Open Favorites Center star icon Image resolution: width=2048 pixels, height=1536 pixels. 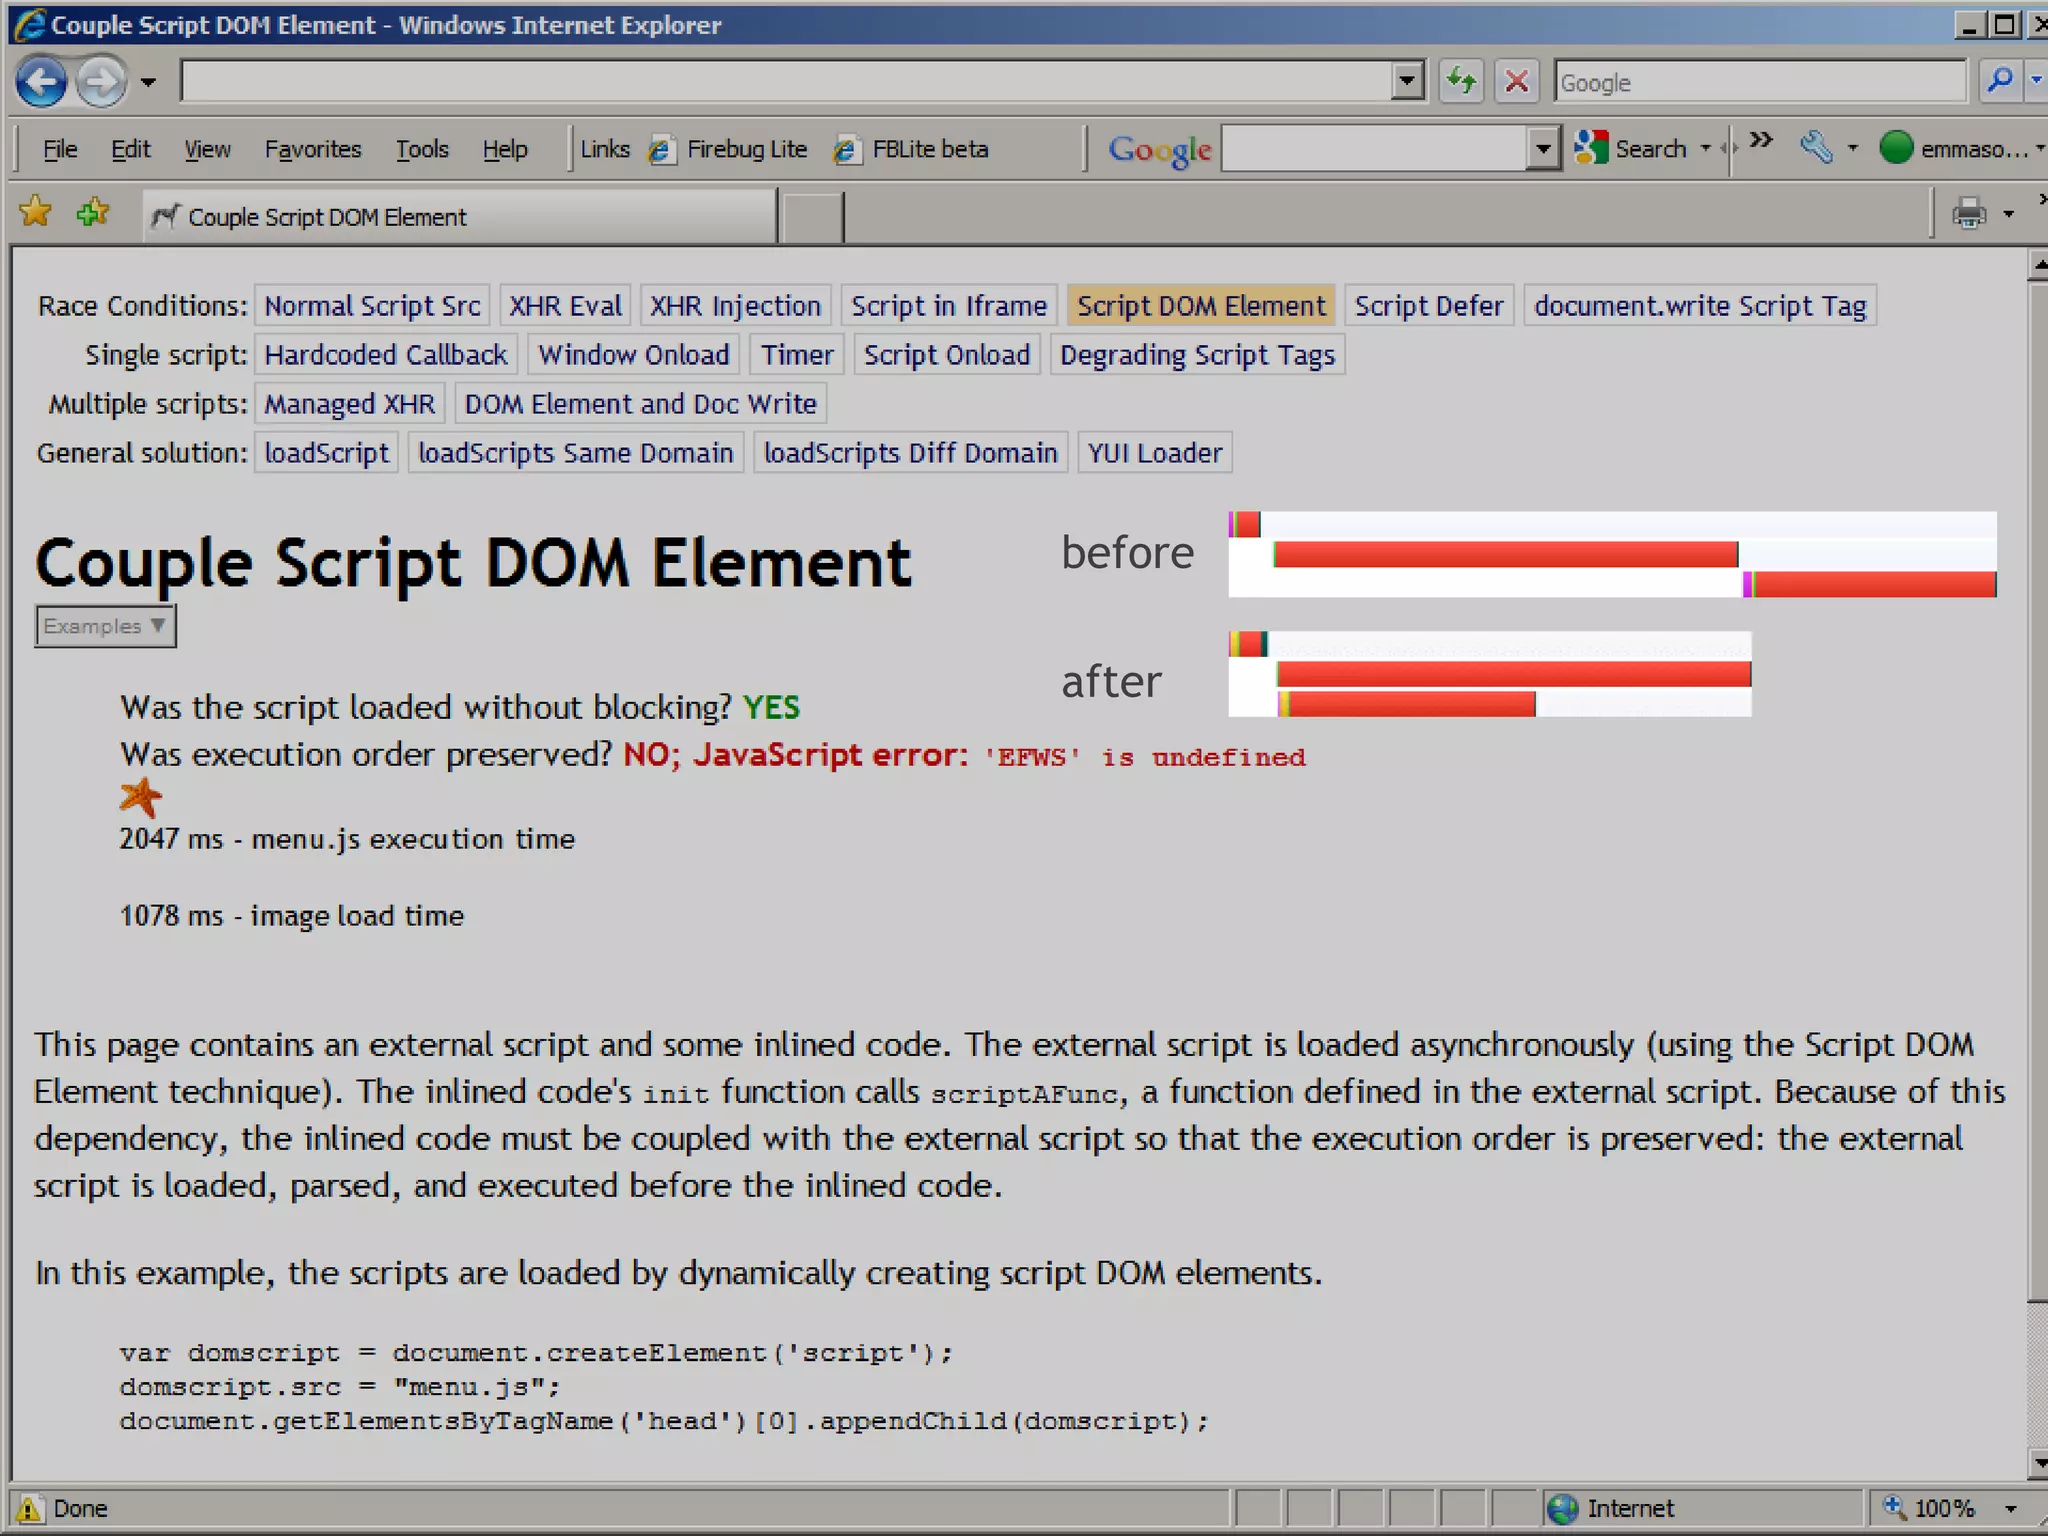(36, 213)
